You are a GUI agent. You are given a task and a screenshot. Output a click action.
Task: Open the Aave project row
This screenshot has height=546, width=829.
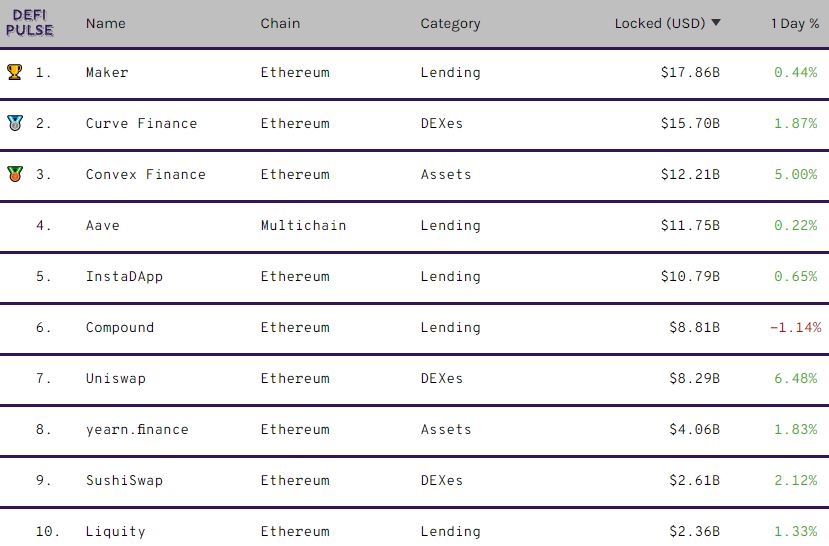coord(102,225)
